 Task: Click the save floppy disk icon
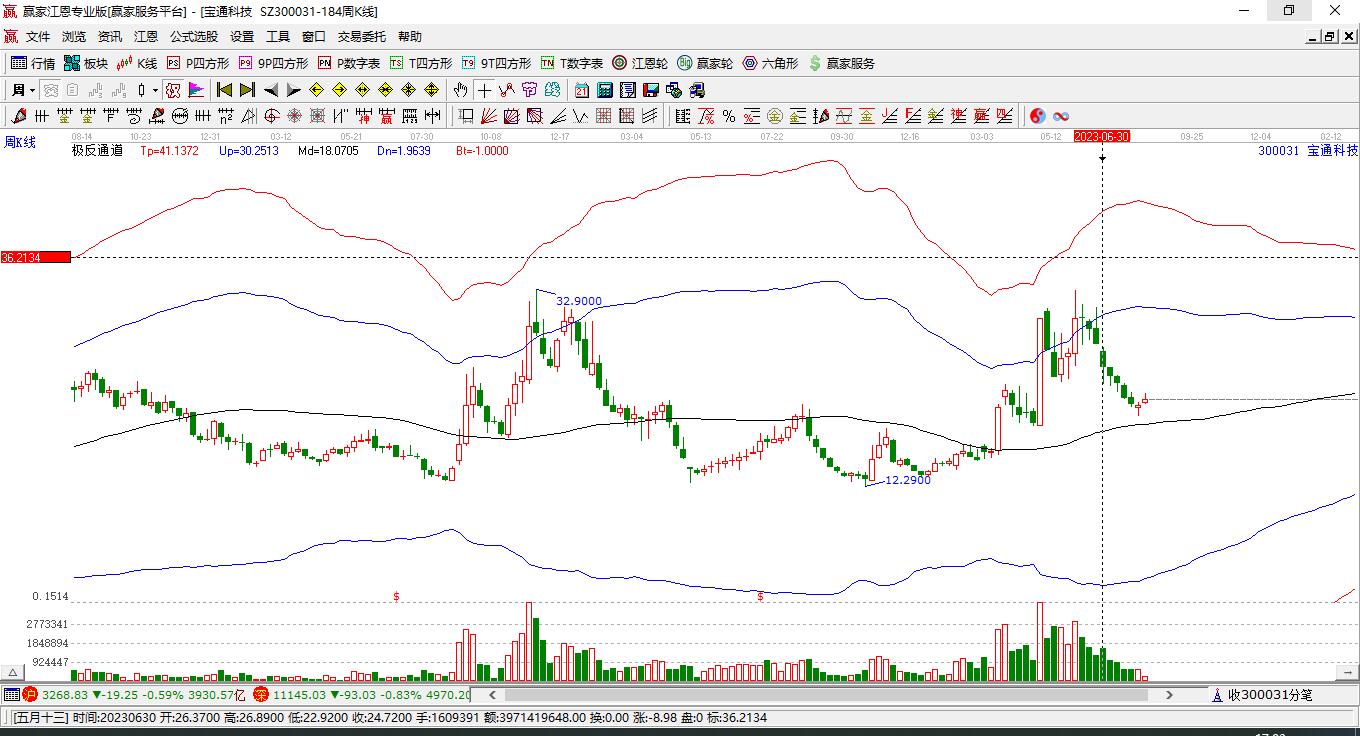click(651, 90)
